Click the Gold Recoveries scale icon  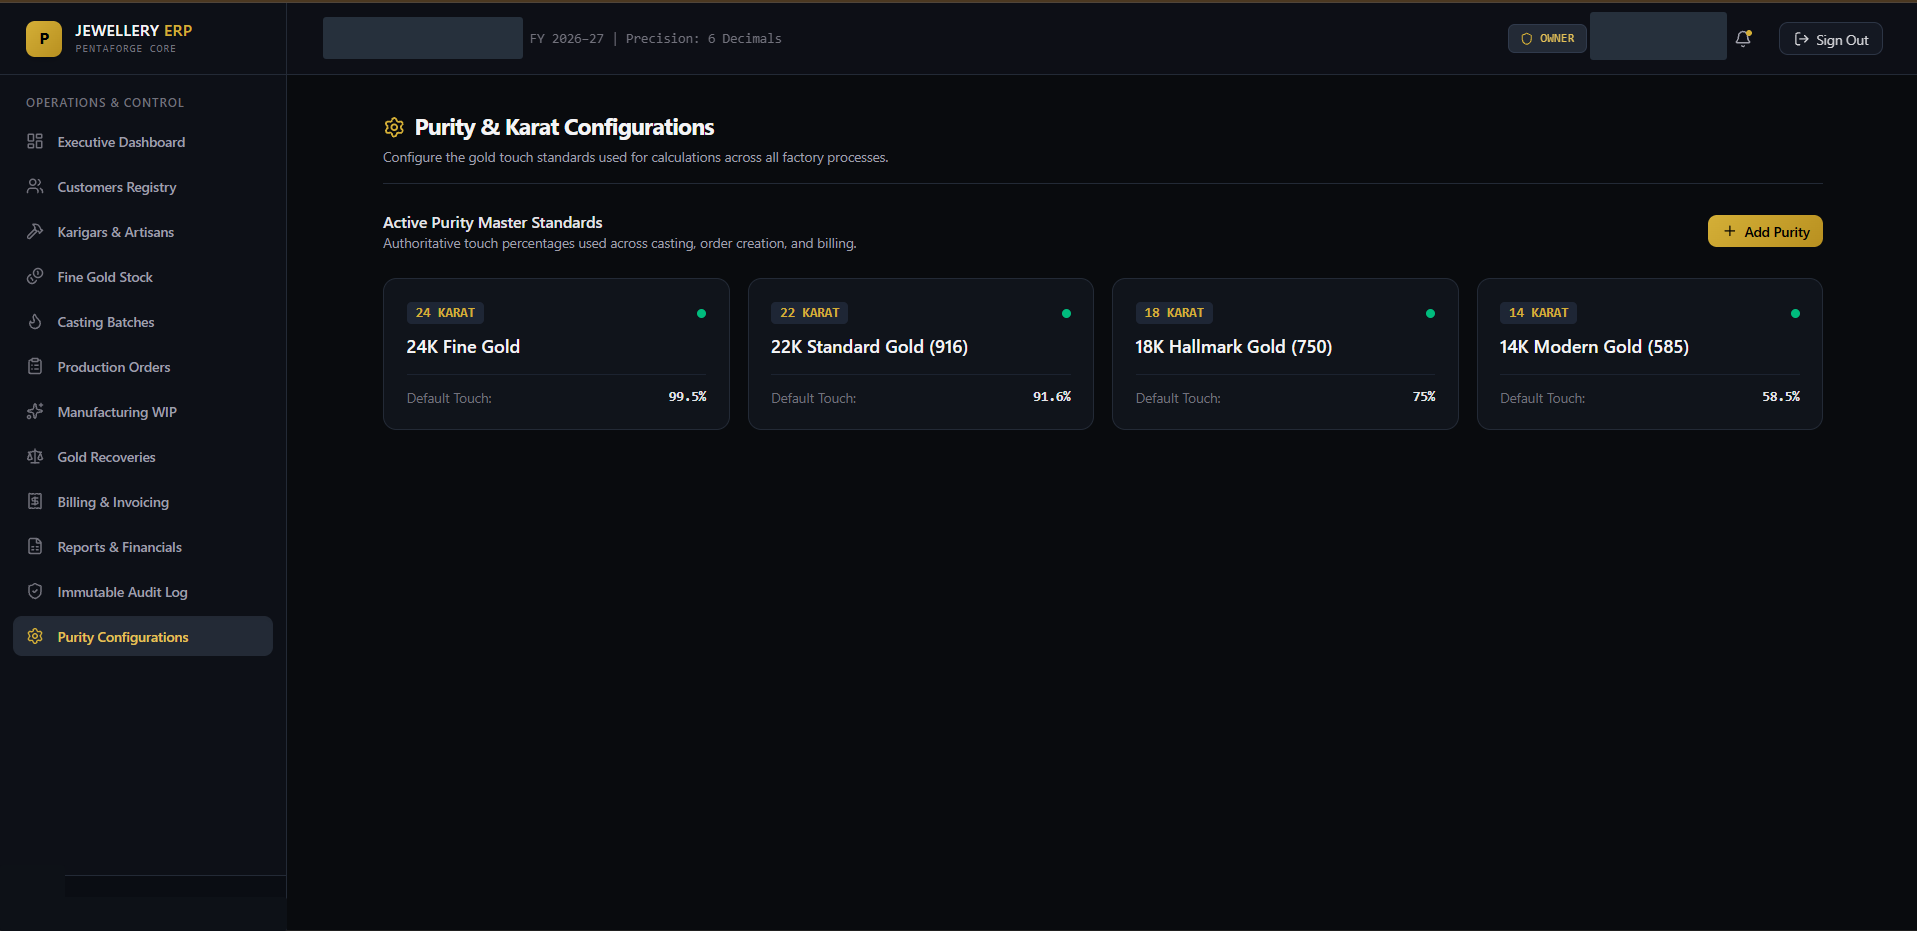(35, 456)
